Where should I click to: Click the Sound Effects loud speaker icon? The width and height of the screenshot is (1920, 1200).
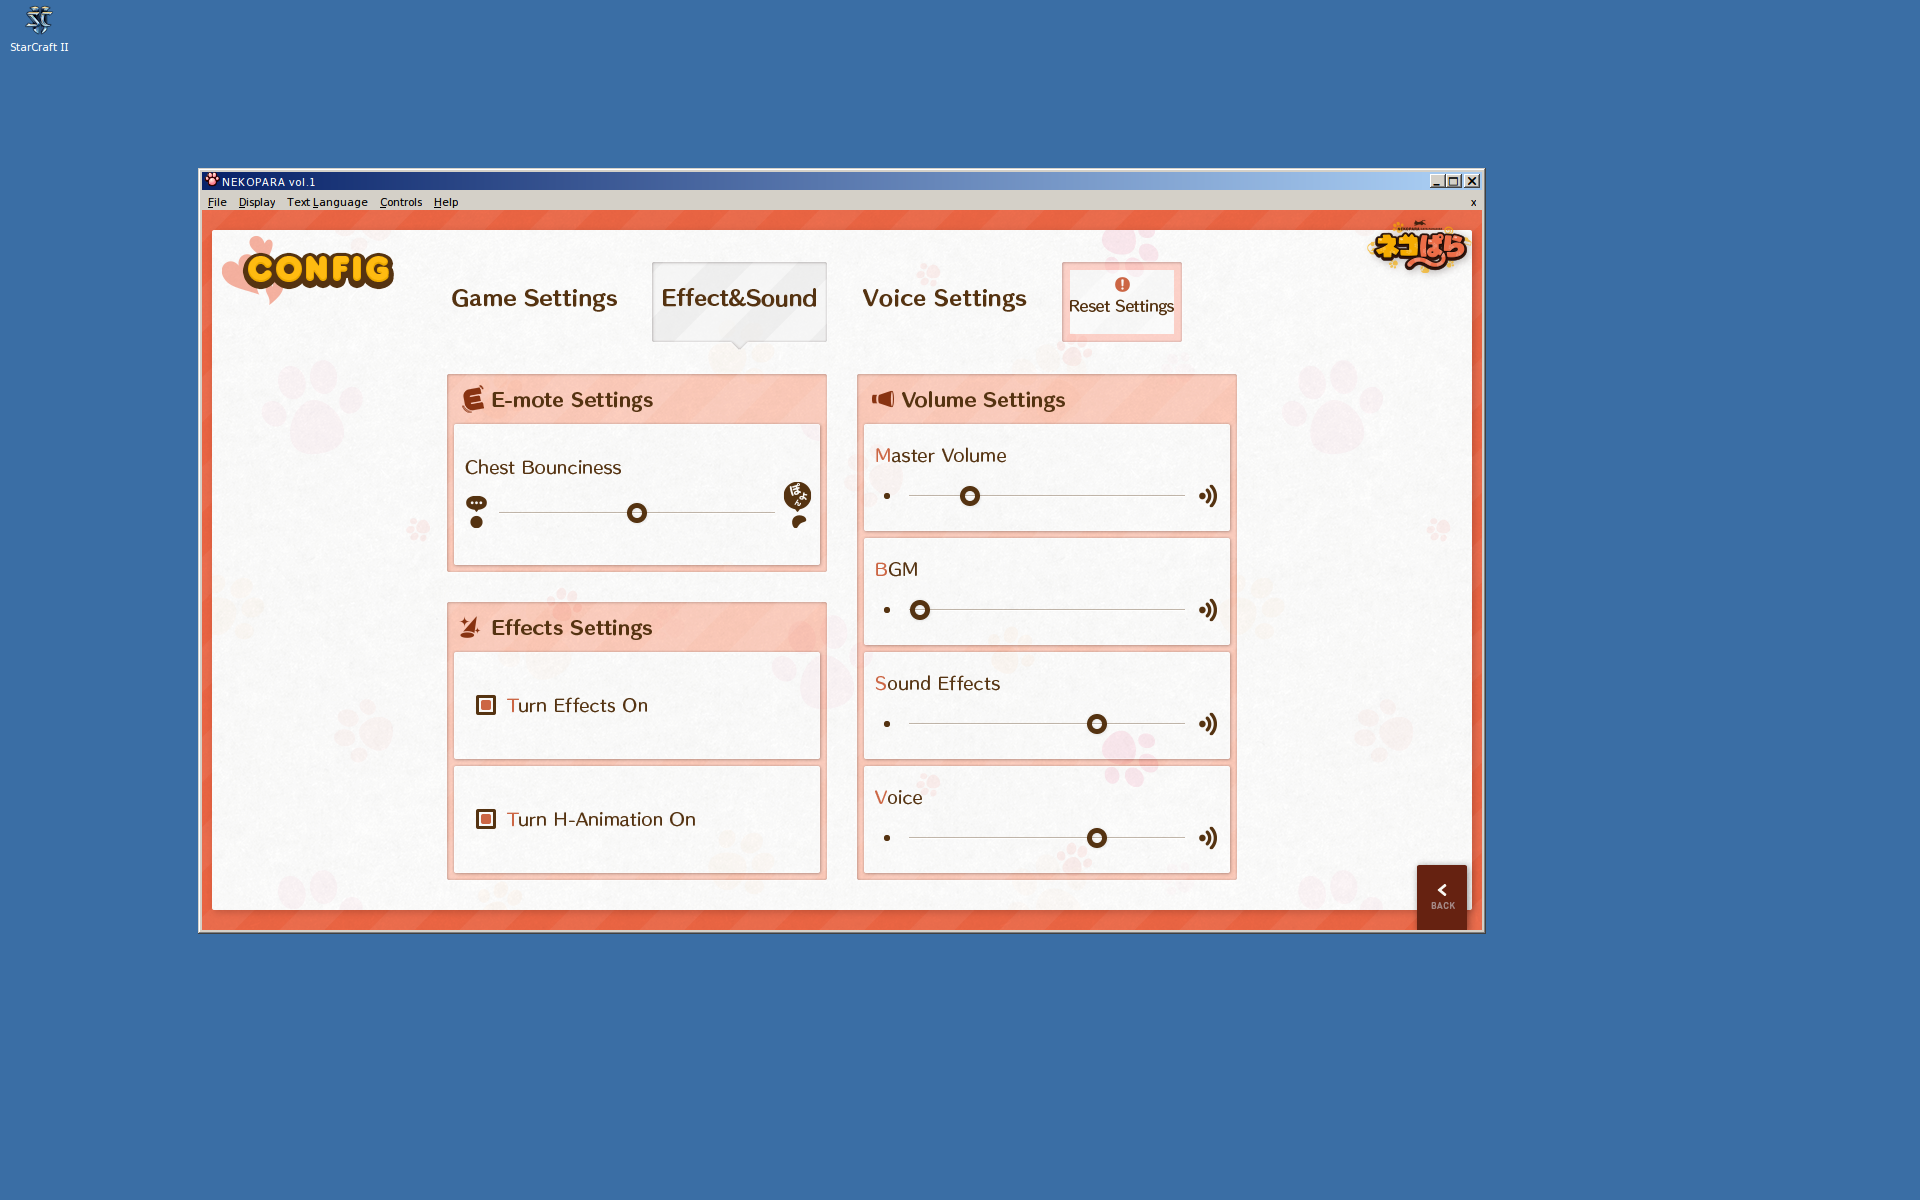1208,724
